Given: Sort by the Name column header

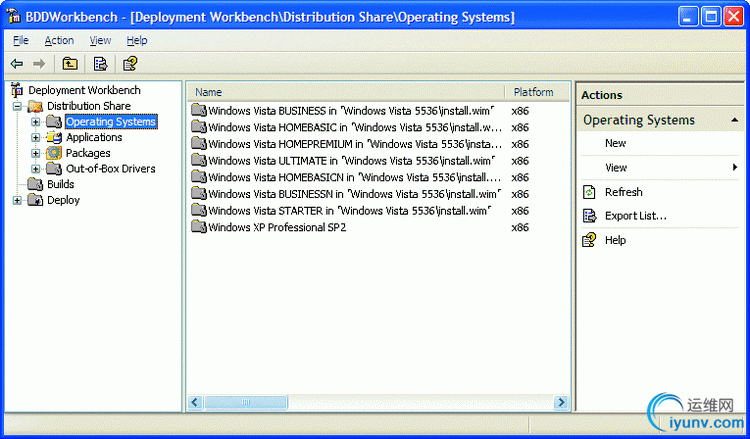Looking at the screenshot, I should (345, 92).
